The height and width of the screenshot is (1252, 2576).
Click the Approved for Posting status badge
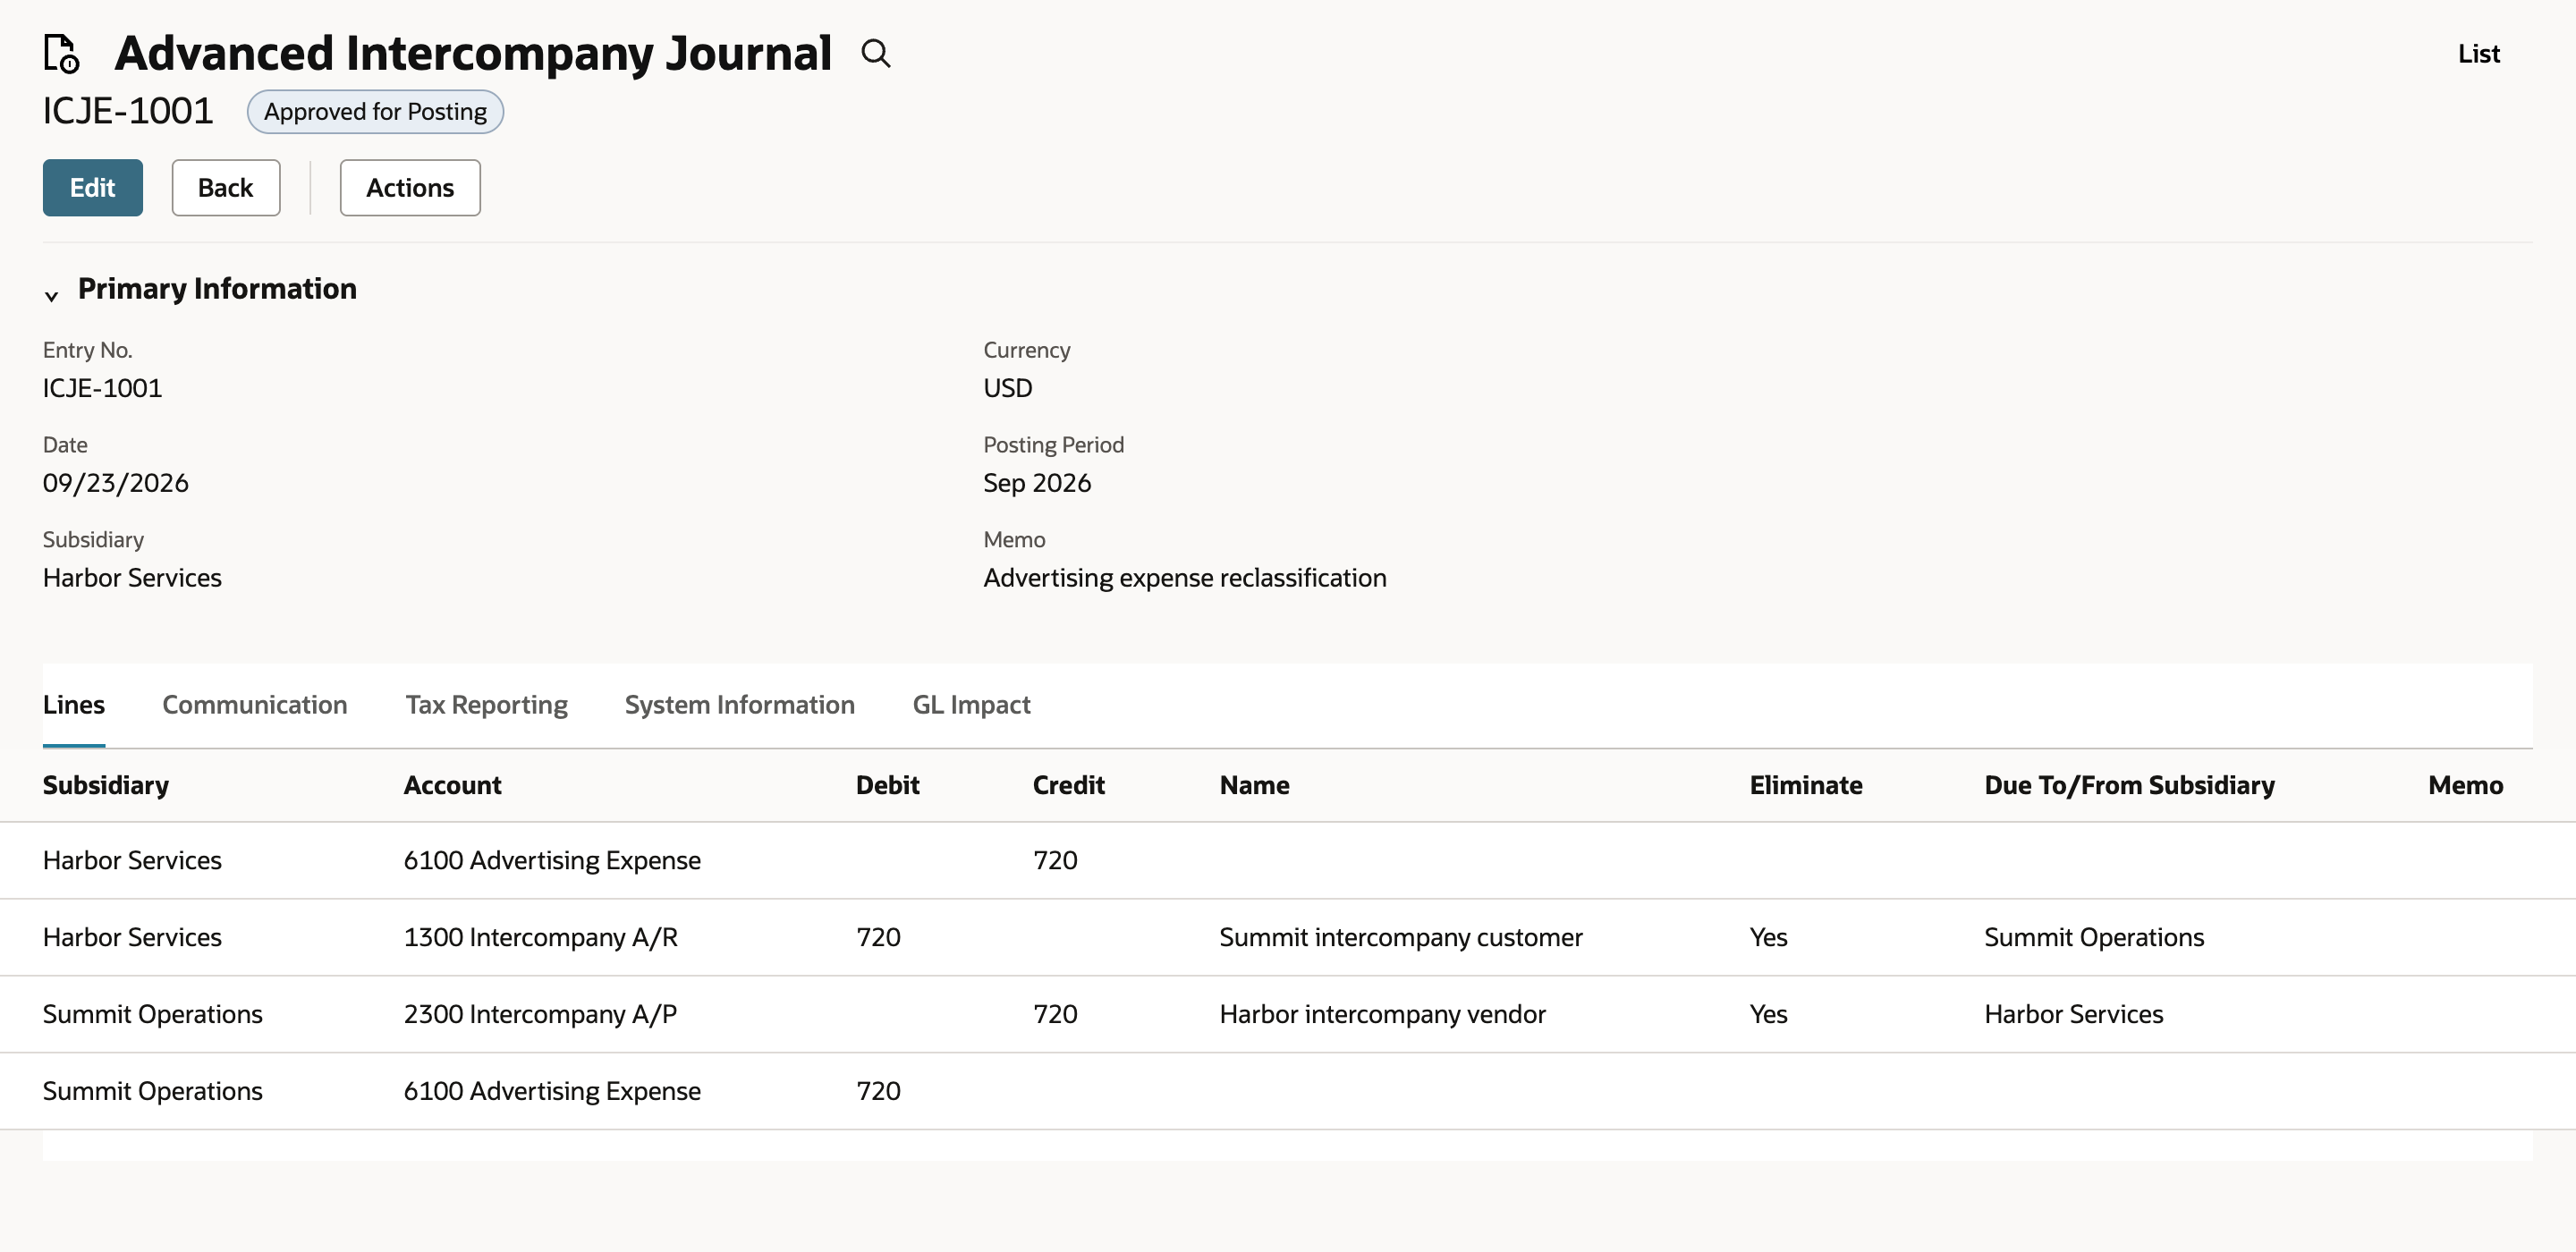[375, 111]
